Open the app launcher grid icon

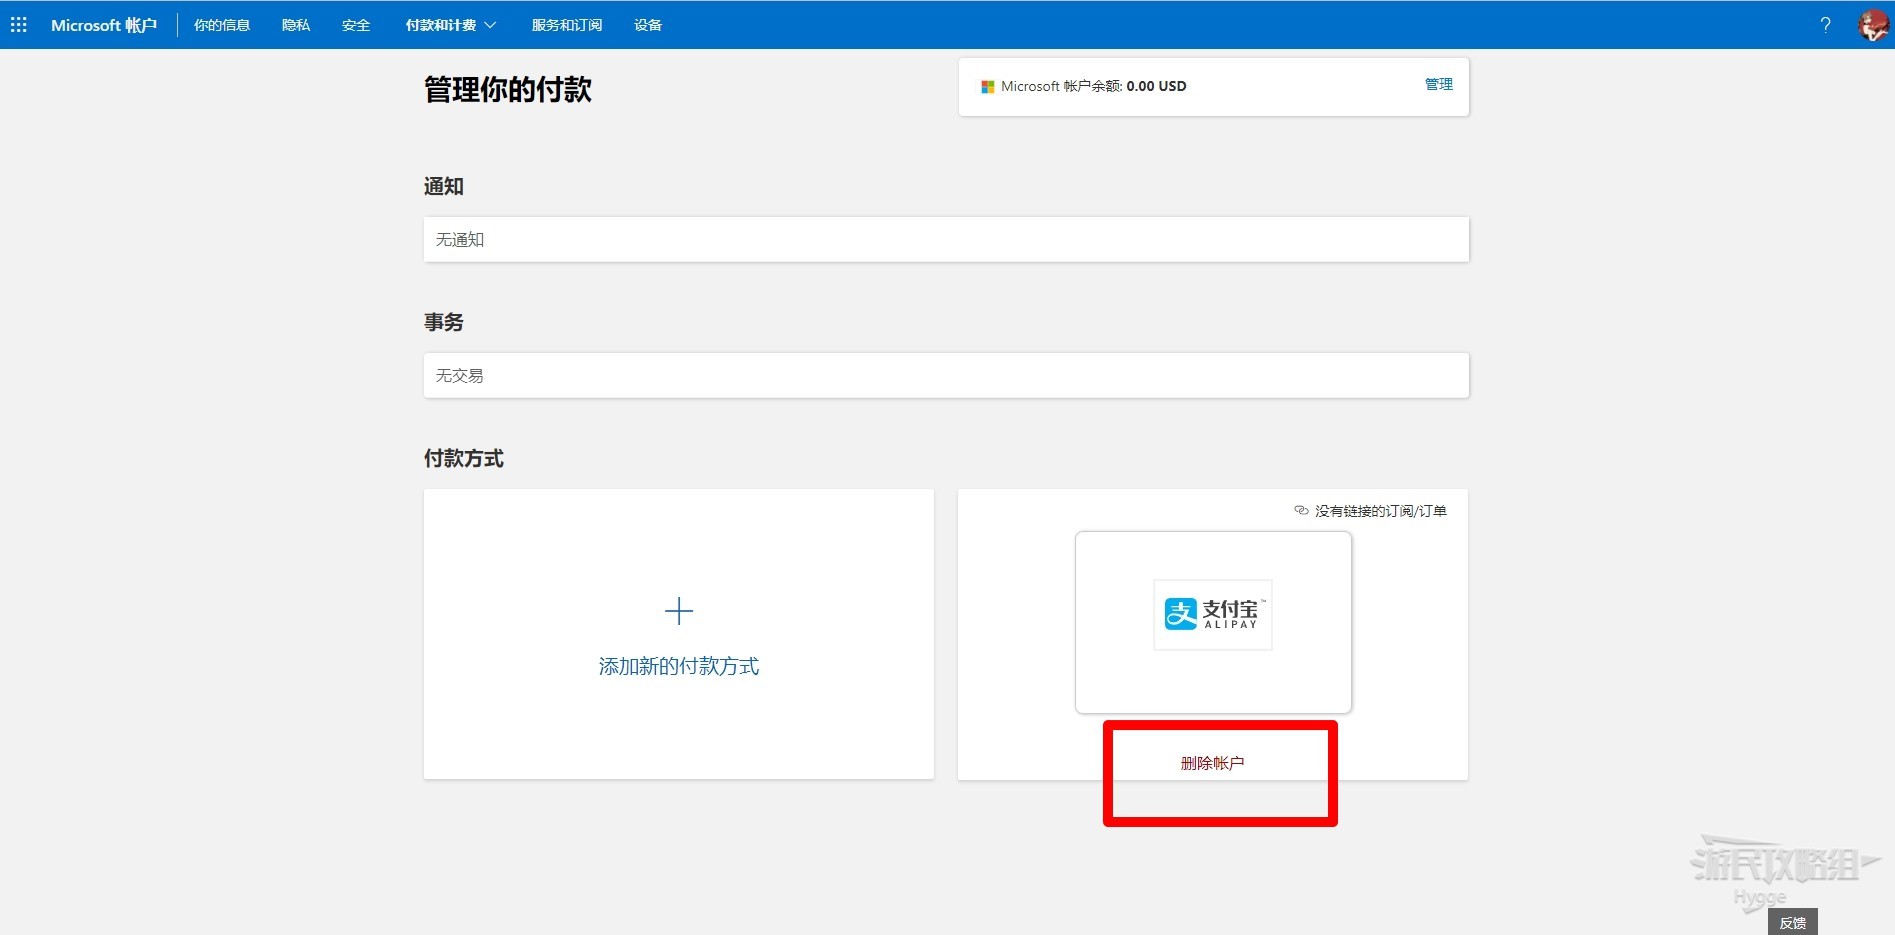coord(19,25)
